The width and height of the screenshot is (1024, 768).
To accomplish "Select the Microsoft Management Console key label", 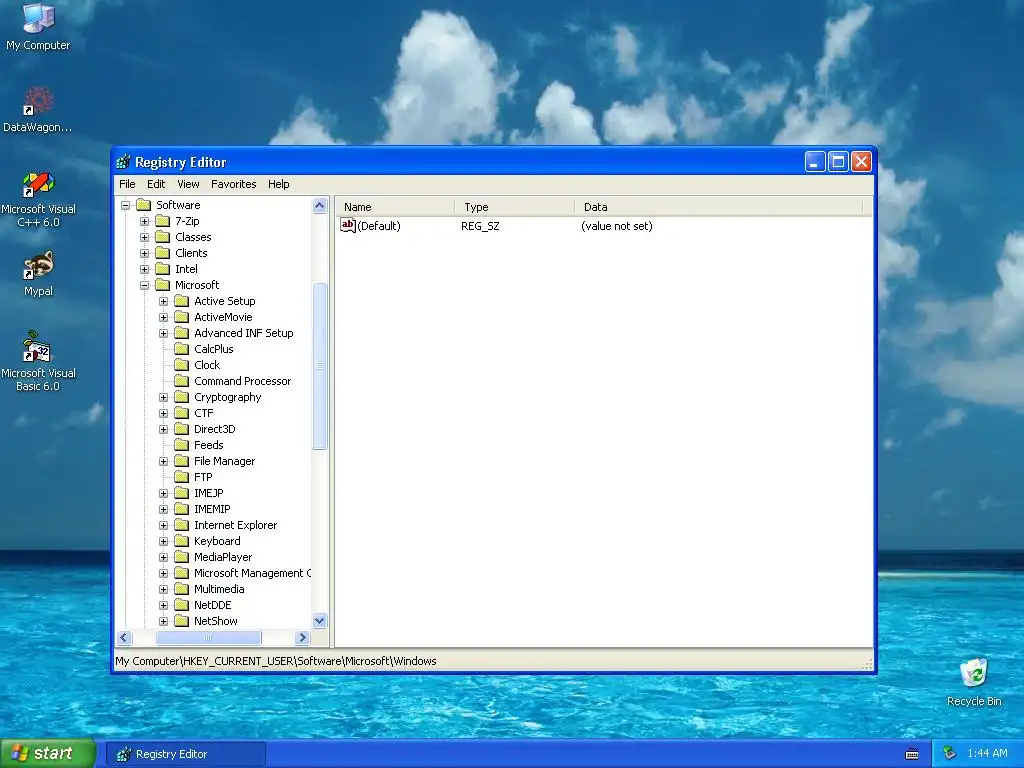I will (x=251, y=573).
